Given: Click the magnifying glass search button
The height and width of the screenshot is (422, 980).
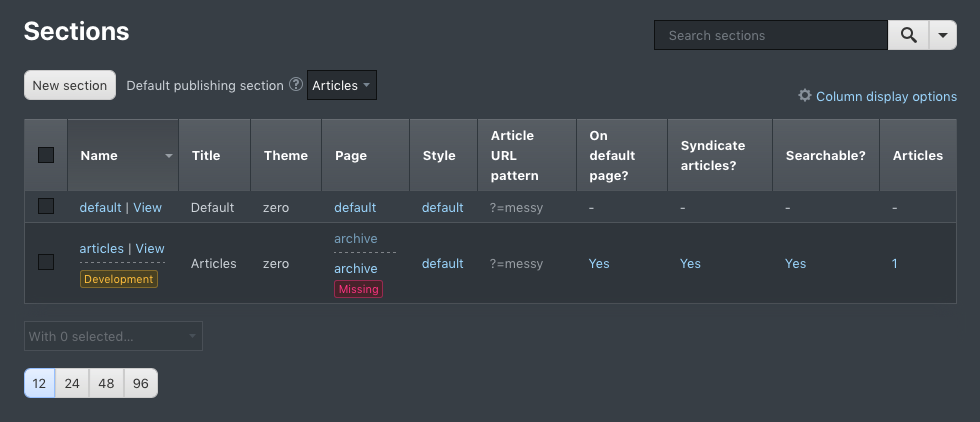Looking at the screenshot, I should (909, 35).
